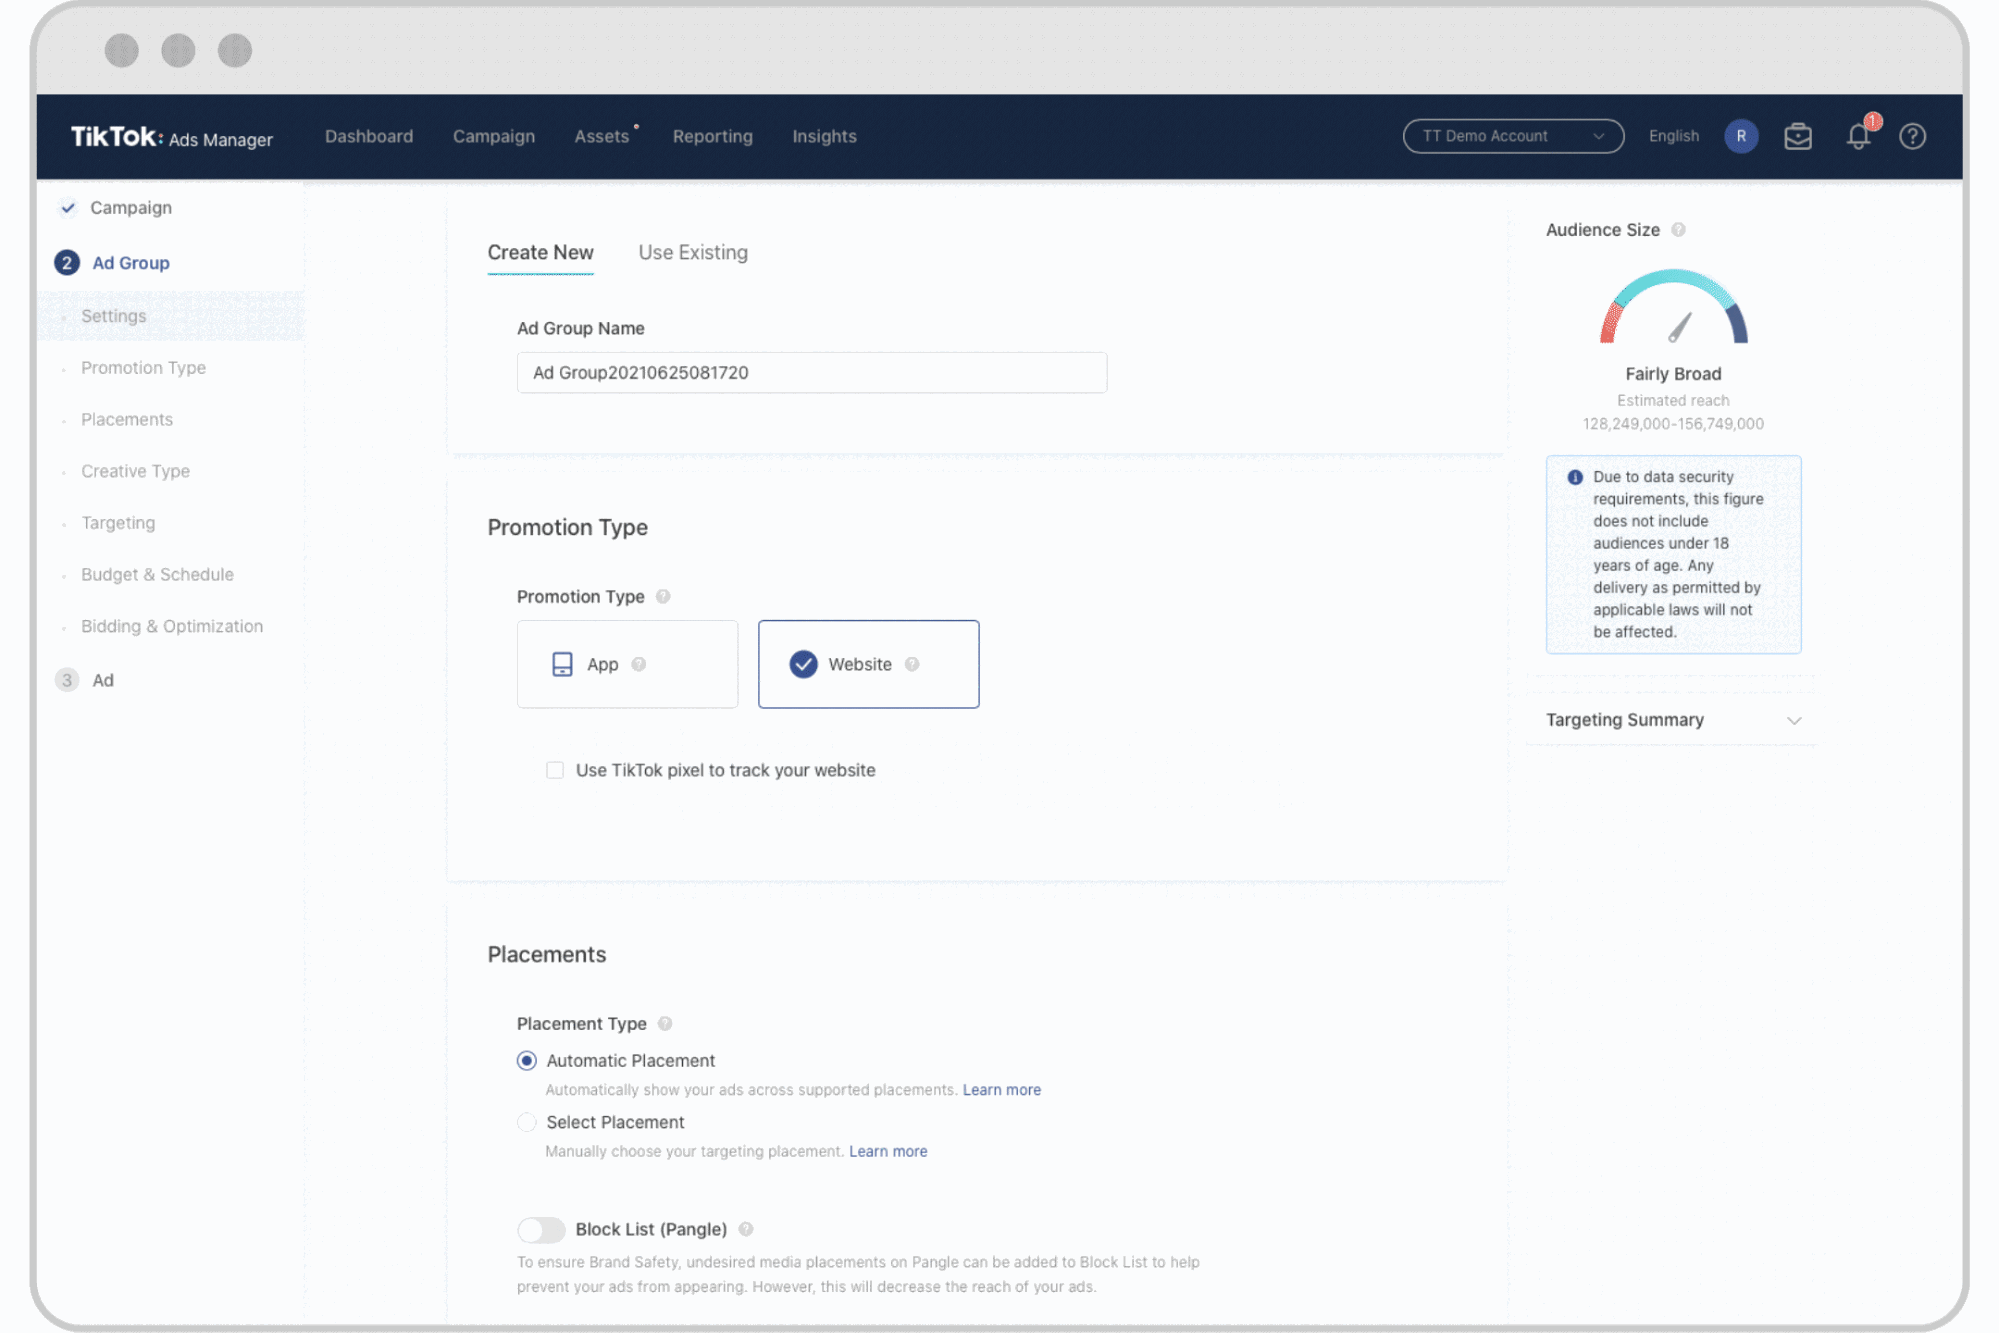Screen dimensions: 1999x1333
Task: Open the TT Demo Account dropdown
Action: [1512, 136]
